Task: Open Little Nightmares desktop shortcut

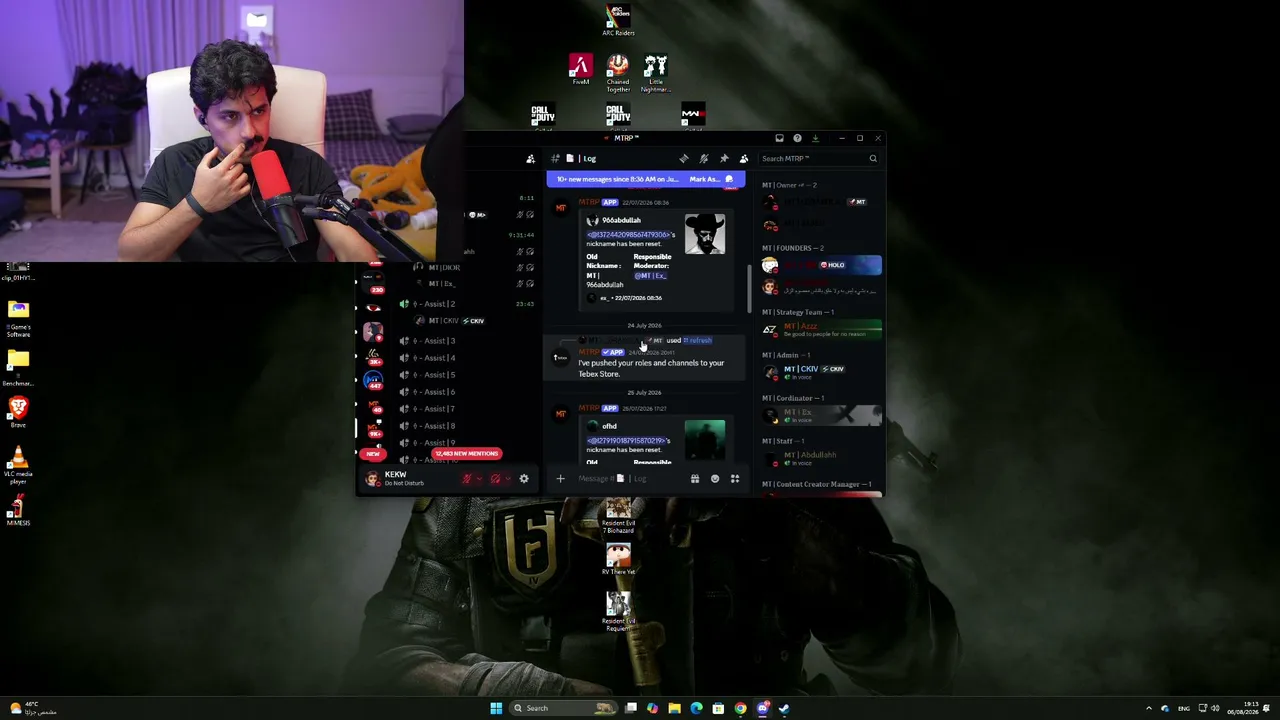Action: [655, 73]
